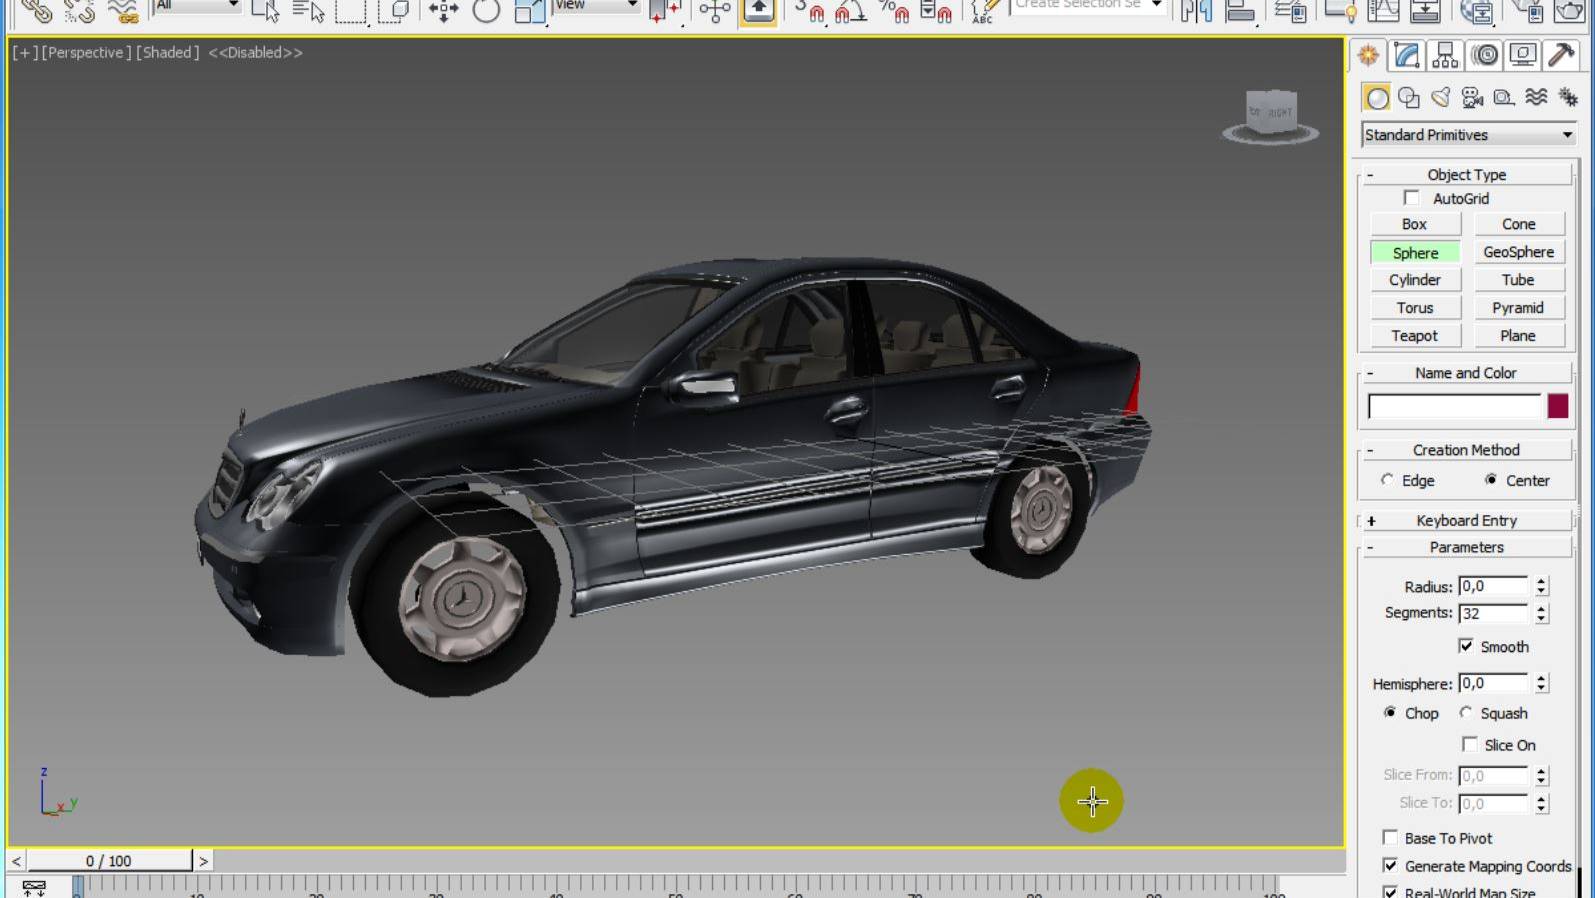Viewport: 1595px width, 898px height.
Task: Switch to Modify panel tab
Action: pos(1406,55)
